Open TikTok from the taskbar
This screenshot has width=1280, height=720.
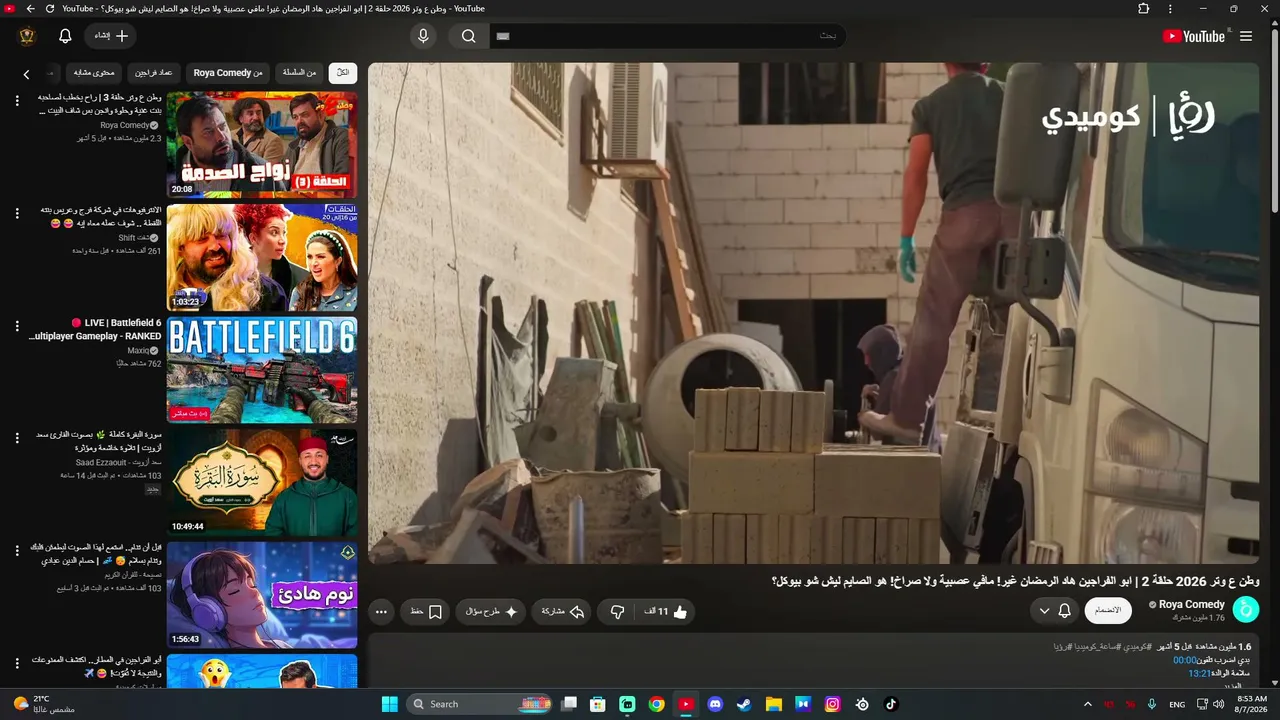click(x=891, y=704)
